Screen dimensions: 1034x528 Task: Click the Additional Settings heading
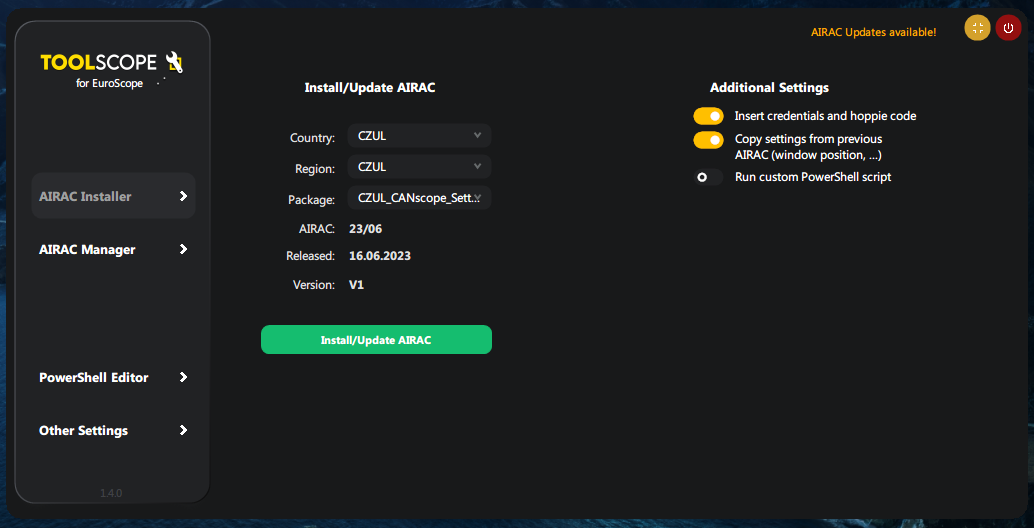coord(770,88)
